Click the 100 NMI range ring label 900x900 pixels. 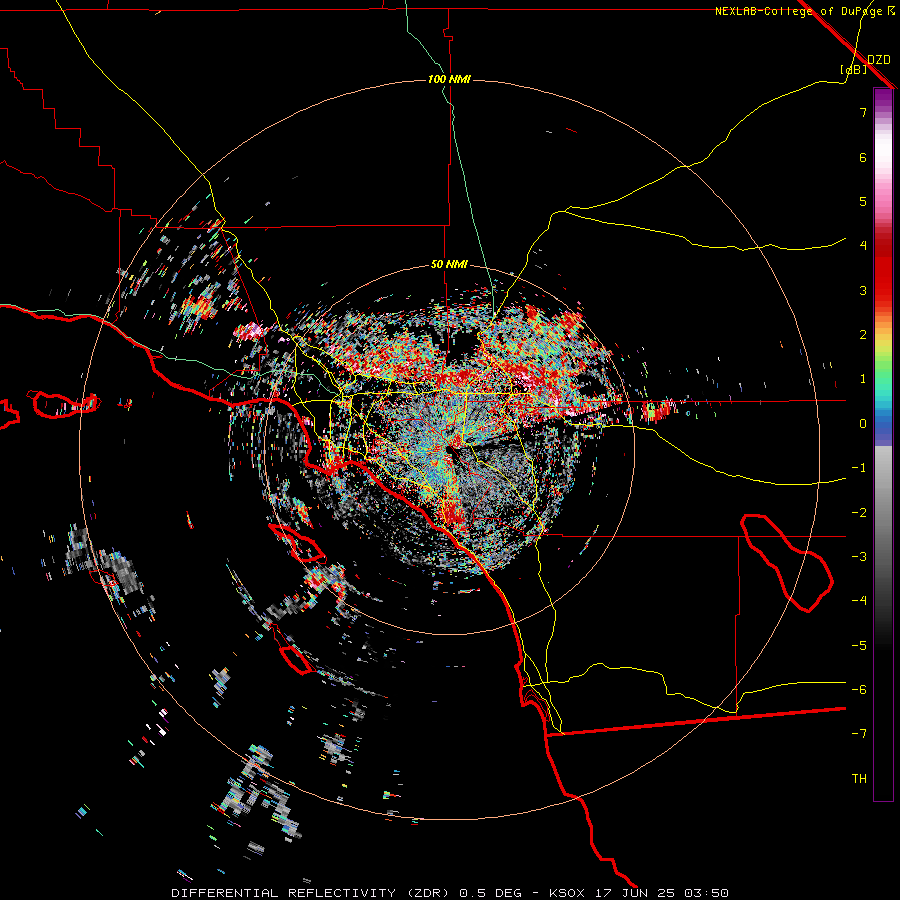tap(449, 79)
